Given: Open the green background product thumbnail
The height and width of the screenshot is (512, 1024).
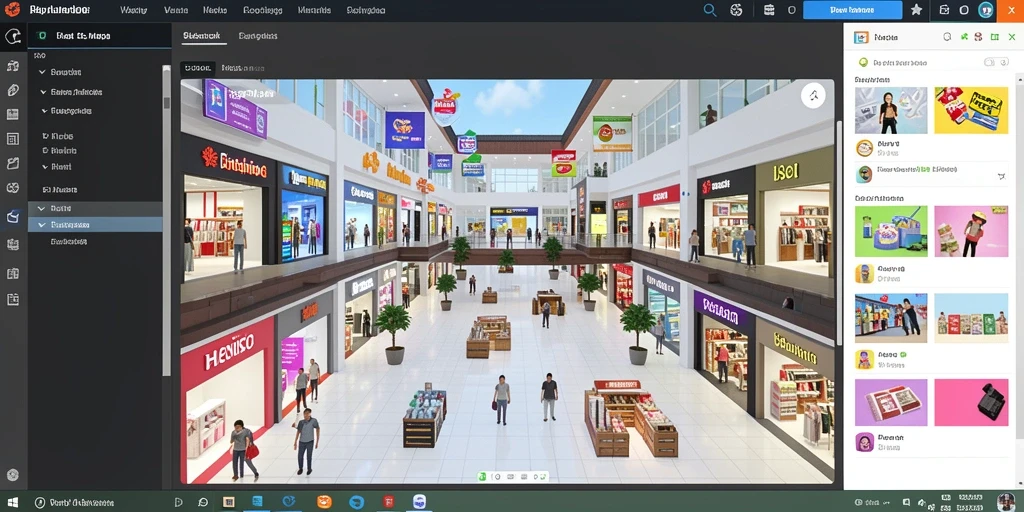Looking at the screenshot, I should point(891,231).
